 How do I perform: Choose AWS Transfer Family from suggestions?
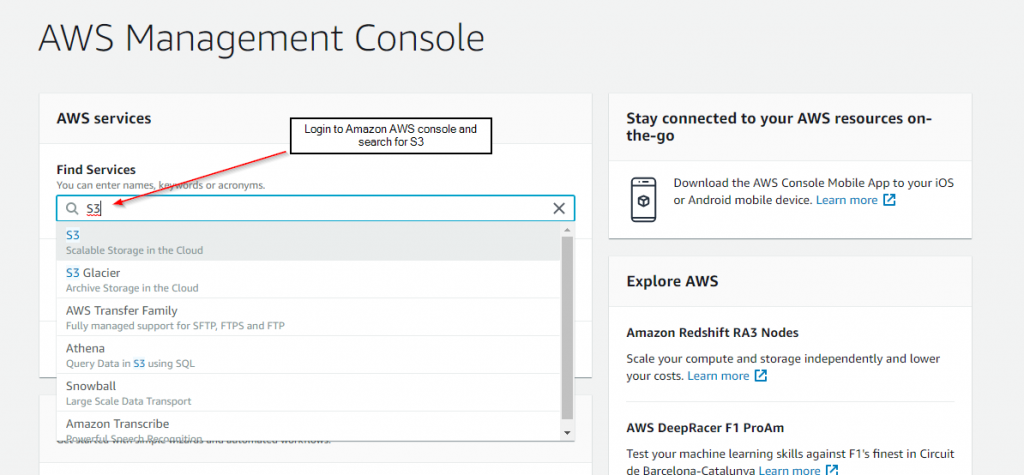click(x=308, y=318)
